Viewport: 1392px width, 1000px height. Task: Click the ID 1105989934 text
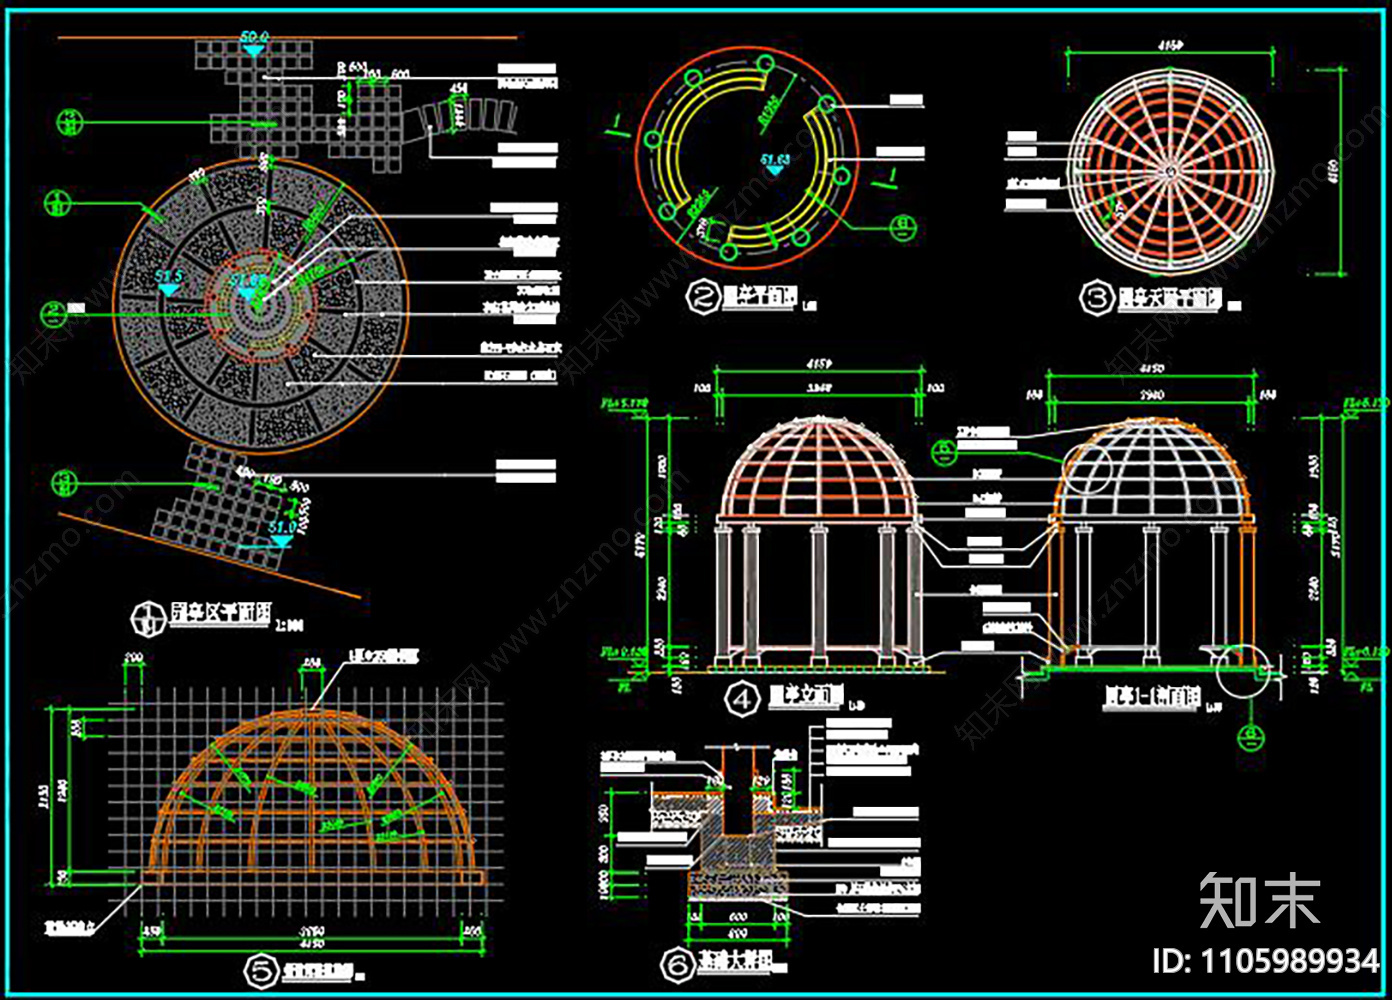(x=1265, y=962)
